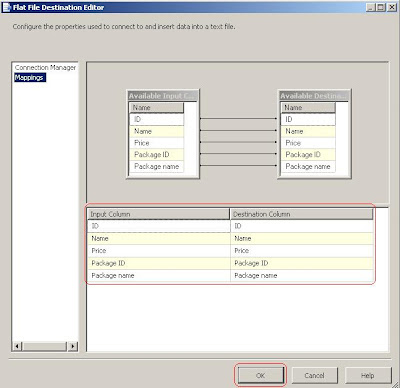Select Package name in Available Destination Columns box
The width and height of the screenshot is (400, 388).
(x=308, y=166)
